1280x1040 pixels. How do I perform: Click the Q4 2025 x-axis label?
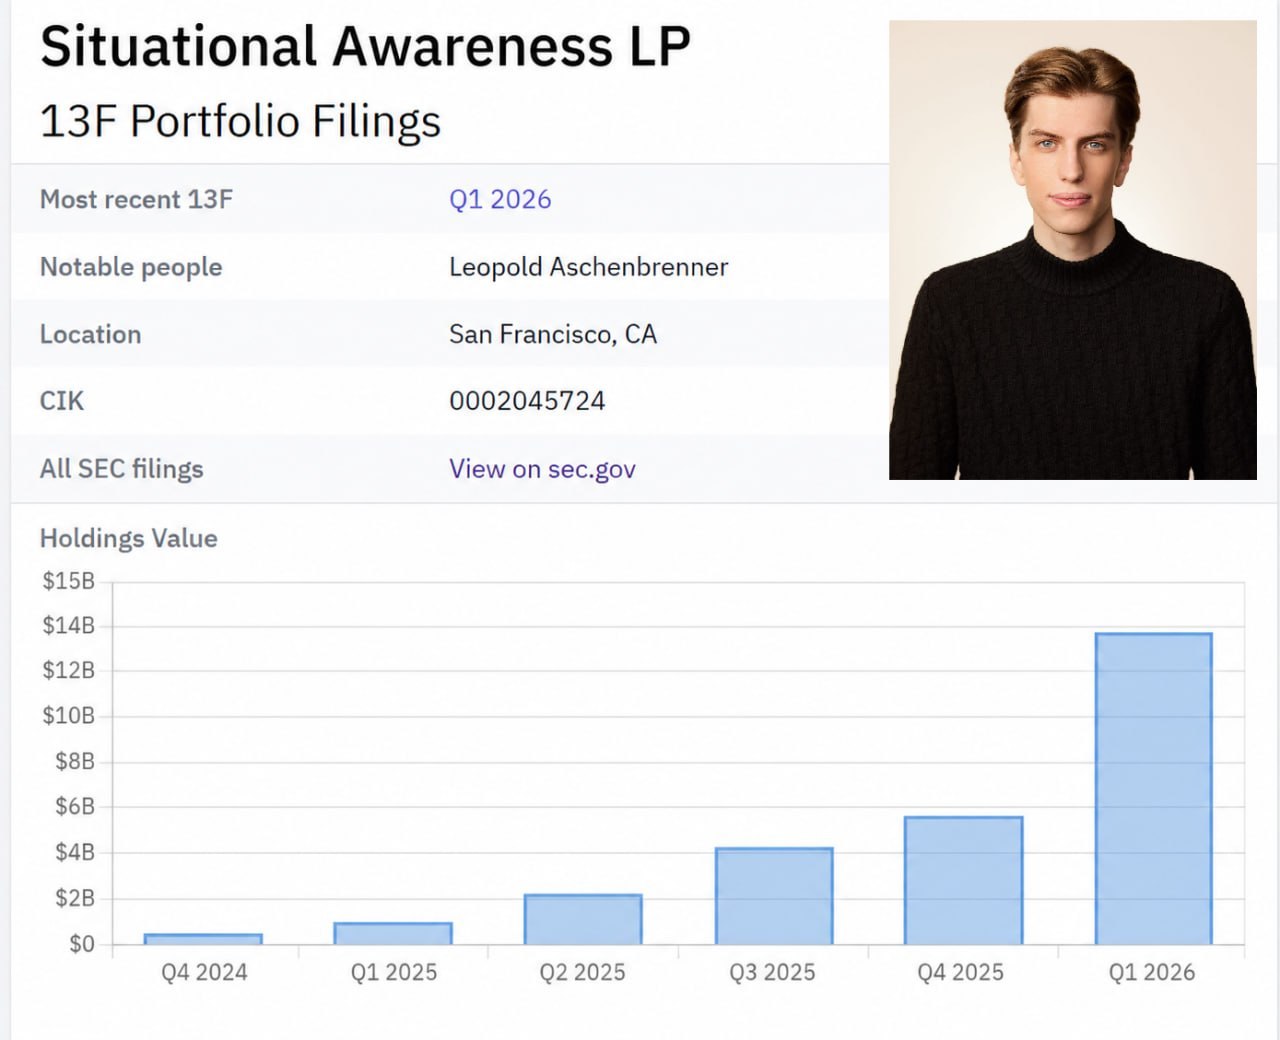[x=961, y=972]
